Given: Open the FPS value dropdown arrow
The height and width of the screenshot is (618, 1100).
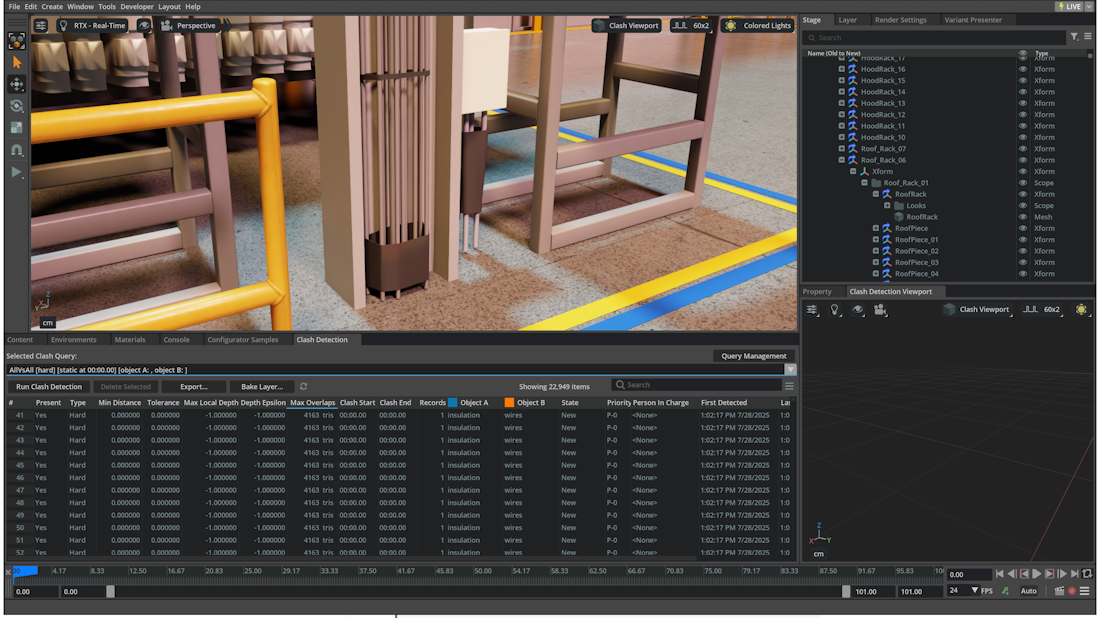Looking at the screenshot, I should pos(974,591).
